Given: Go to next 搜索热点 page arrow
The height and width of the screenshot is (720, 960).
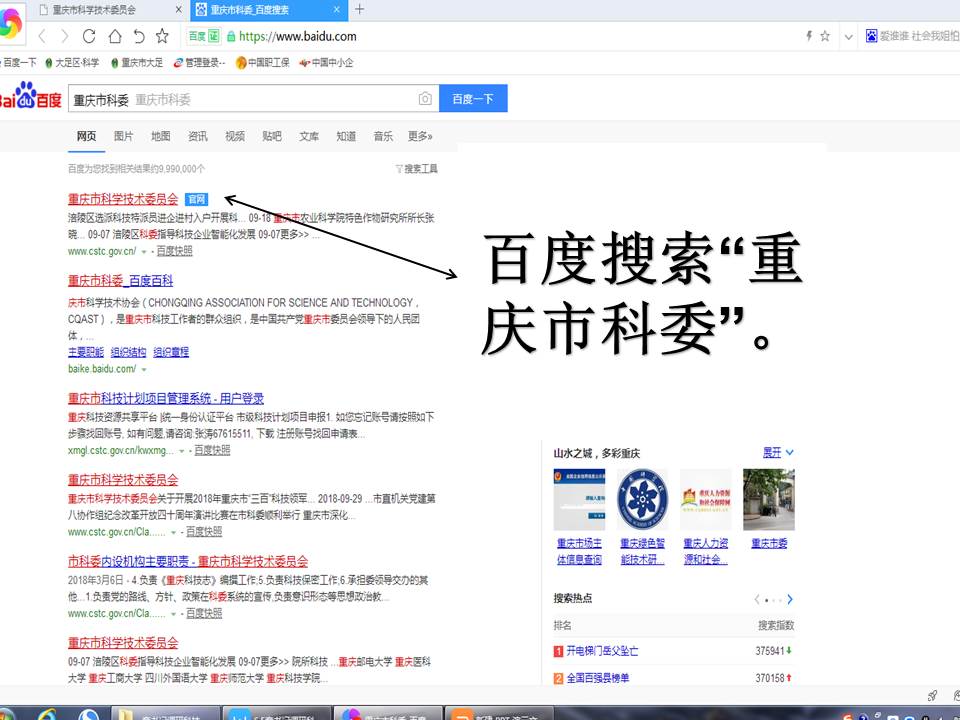Looking at the screenshot, I should pyautogui.click(x=790, y=599).
